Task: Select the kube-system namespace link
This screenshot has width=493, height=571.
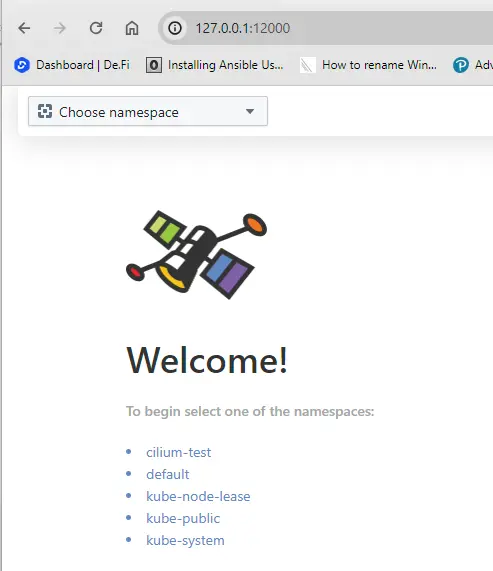Action: click(185, 540)
